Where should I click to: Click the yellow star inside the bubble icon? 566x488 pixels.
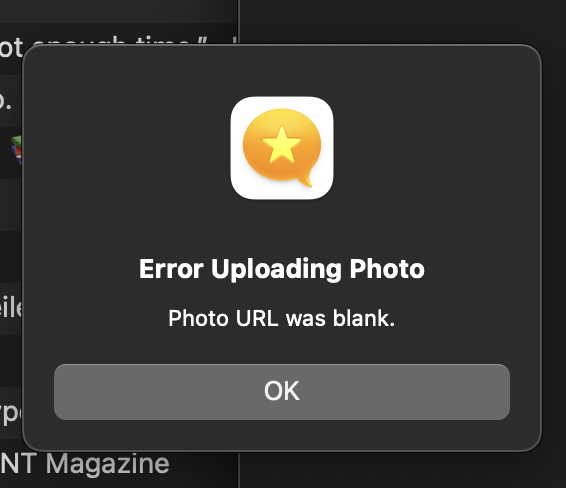[x=282, y=144]
